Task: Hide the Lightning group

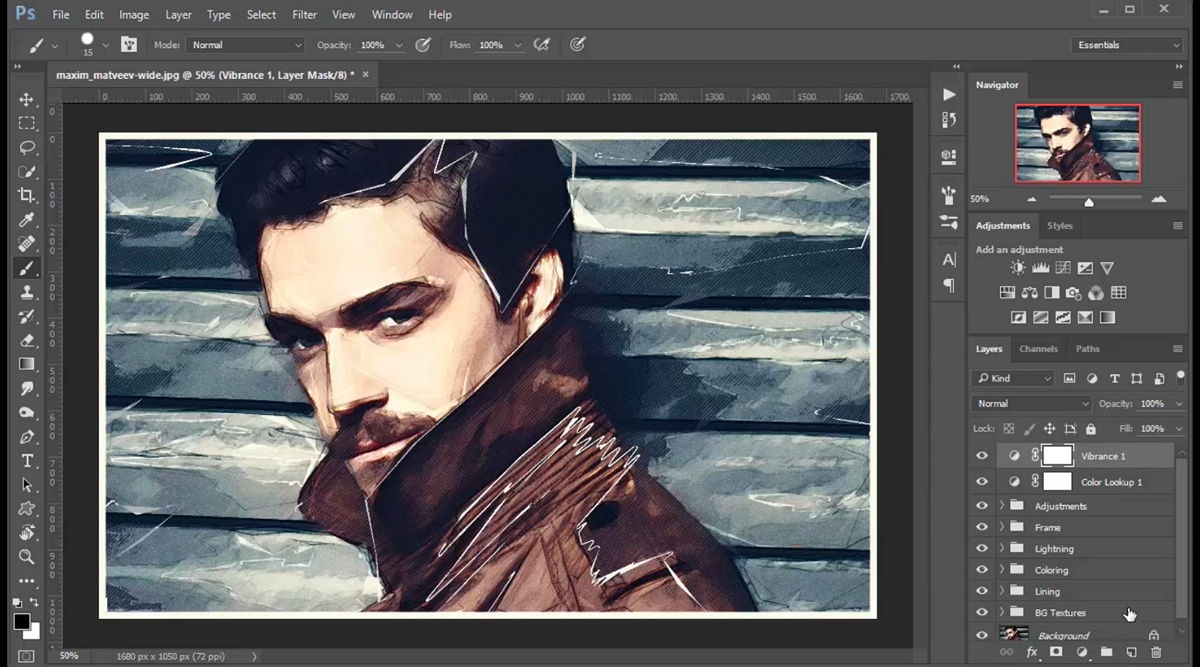Action: [982, 549]
